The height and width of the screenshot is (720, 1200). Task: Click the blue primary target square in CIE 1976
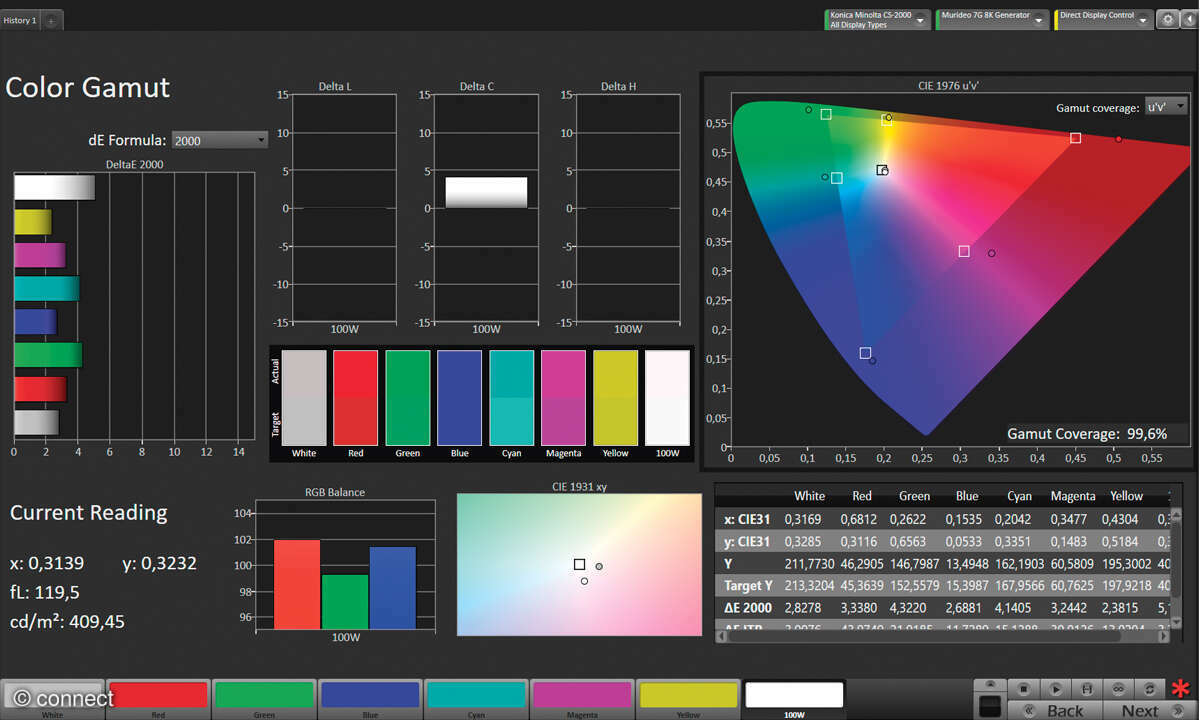[865, 353]
